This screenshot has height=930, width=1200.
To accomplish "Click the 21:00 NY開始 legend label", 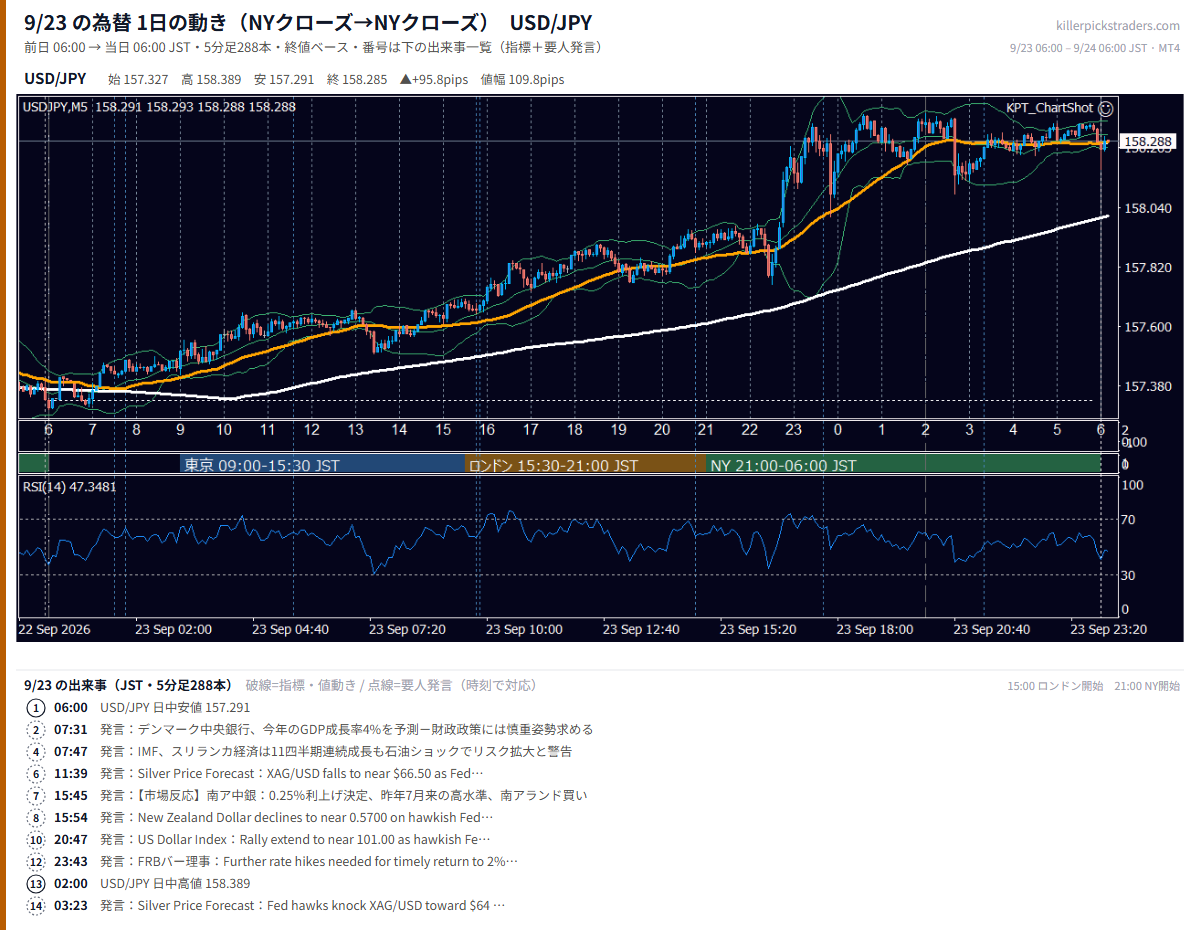I will (1147, 686).
